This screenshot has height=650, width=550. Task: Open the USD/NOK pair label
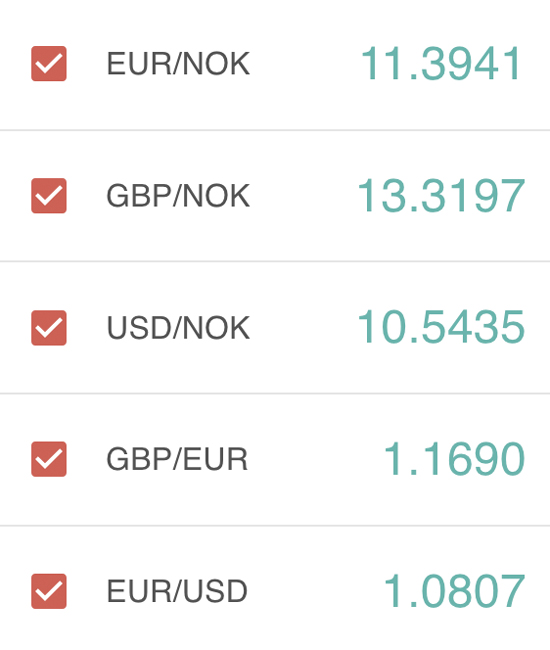pos(178,328)
